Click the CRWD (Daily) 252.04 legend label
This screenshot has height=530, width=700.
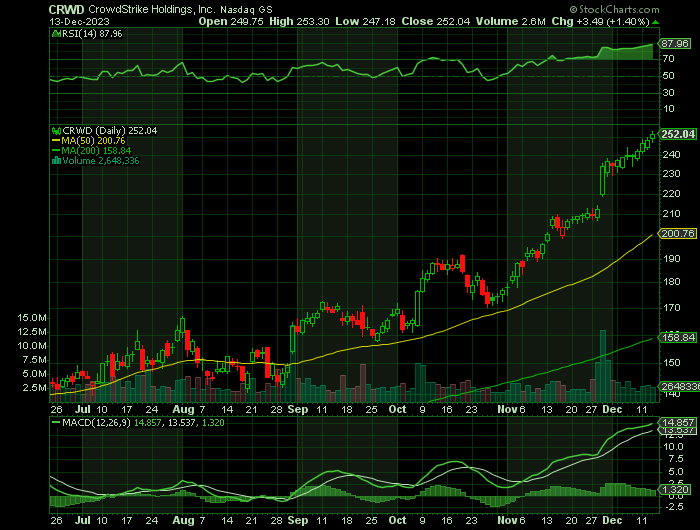tap(110, 131)
